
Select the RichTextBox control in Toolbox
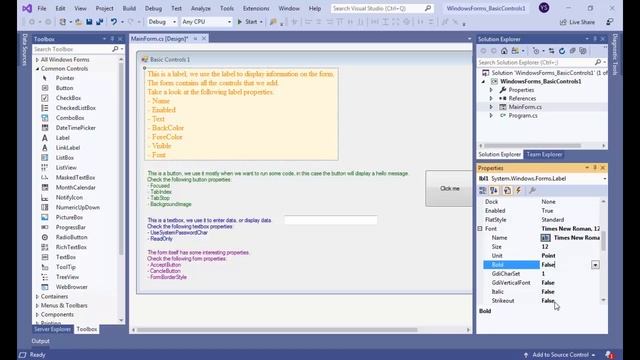pos(71,247)
